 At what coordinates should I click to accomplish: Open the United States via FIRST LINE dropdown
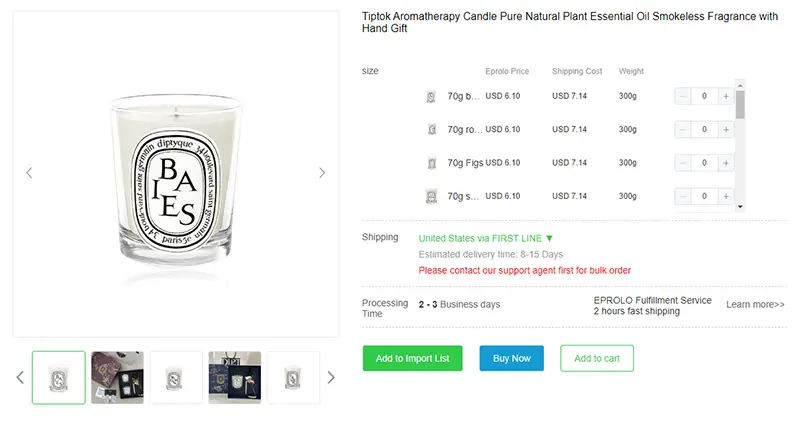point(486,238)
